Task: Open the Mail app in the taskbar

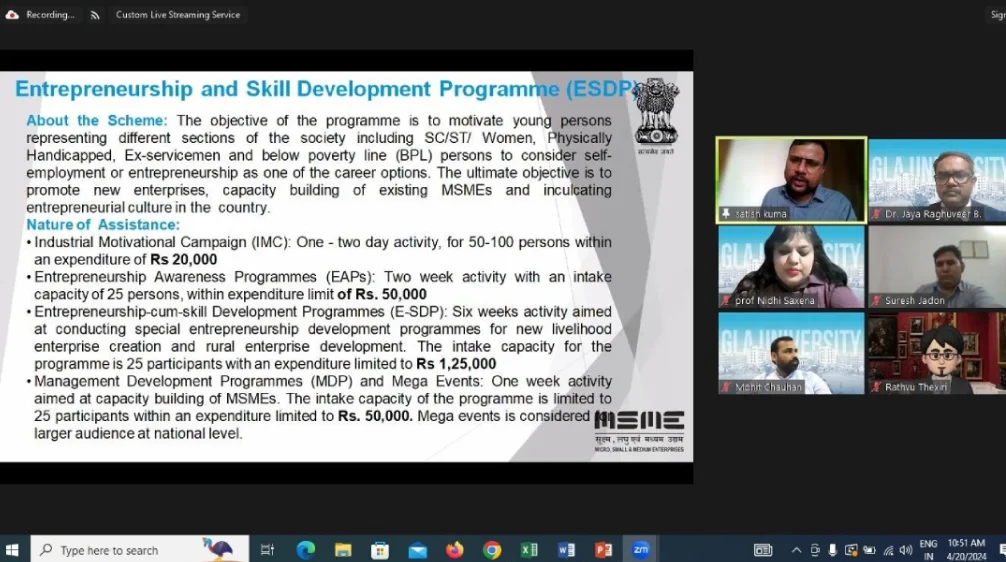Action: 418,549
